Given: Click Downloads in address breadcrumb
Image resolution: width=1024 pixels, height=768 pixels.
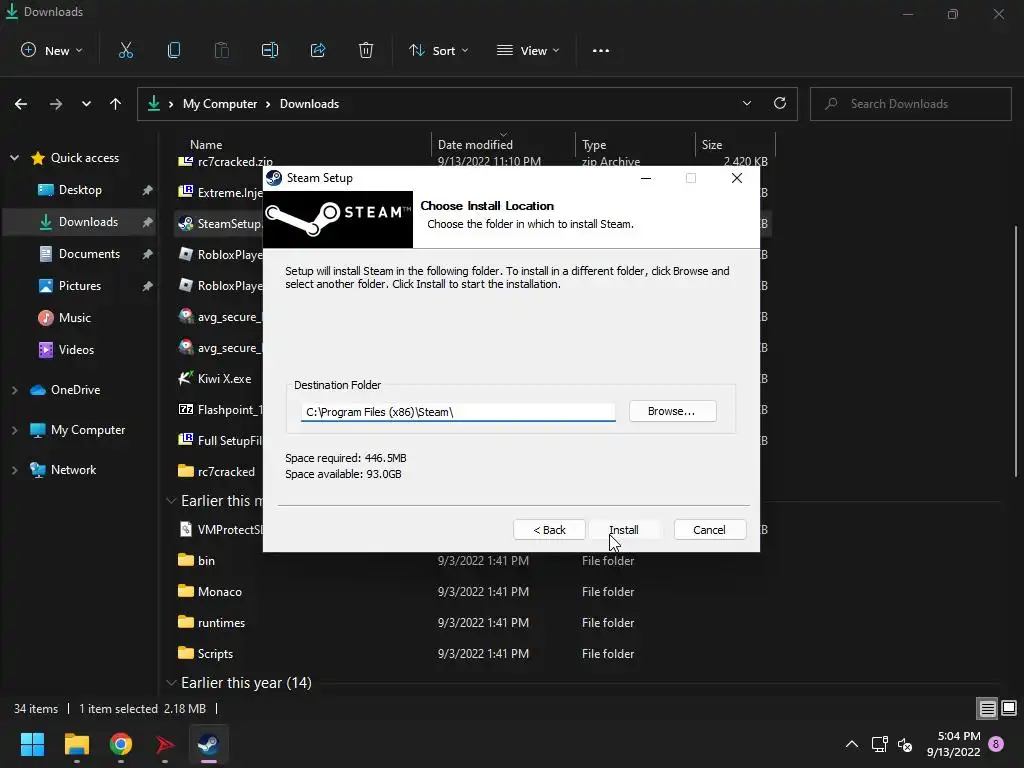Looking at the screenshot, I should click(x=310, y=104).
